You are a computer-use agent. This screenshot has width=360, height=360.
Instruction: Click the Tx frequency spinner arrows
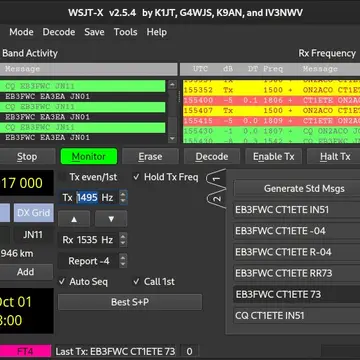(x=123, y=198)
